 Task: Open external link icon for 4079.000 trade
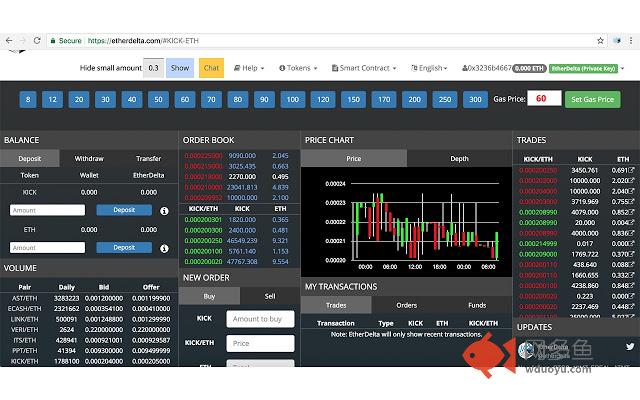pos(631,212)
